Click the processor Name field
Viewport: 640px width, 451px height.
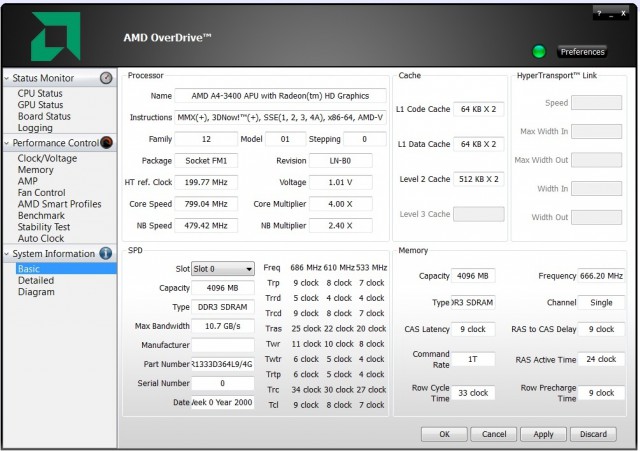[x=280, y=96]
